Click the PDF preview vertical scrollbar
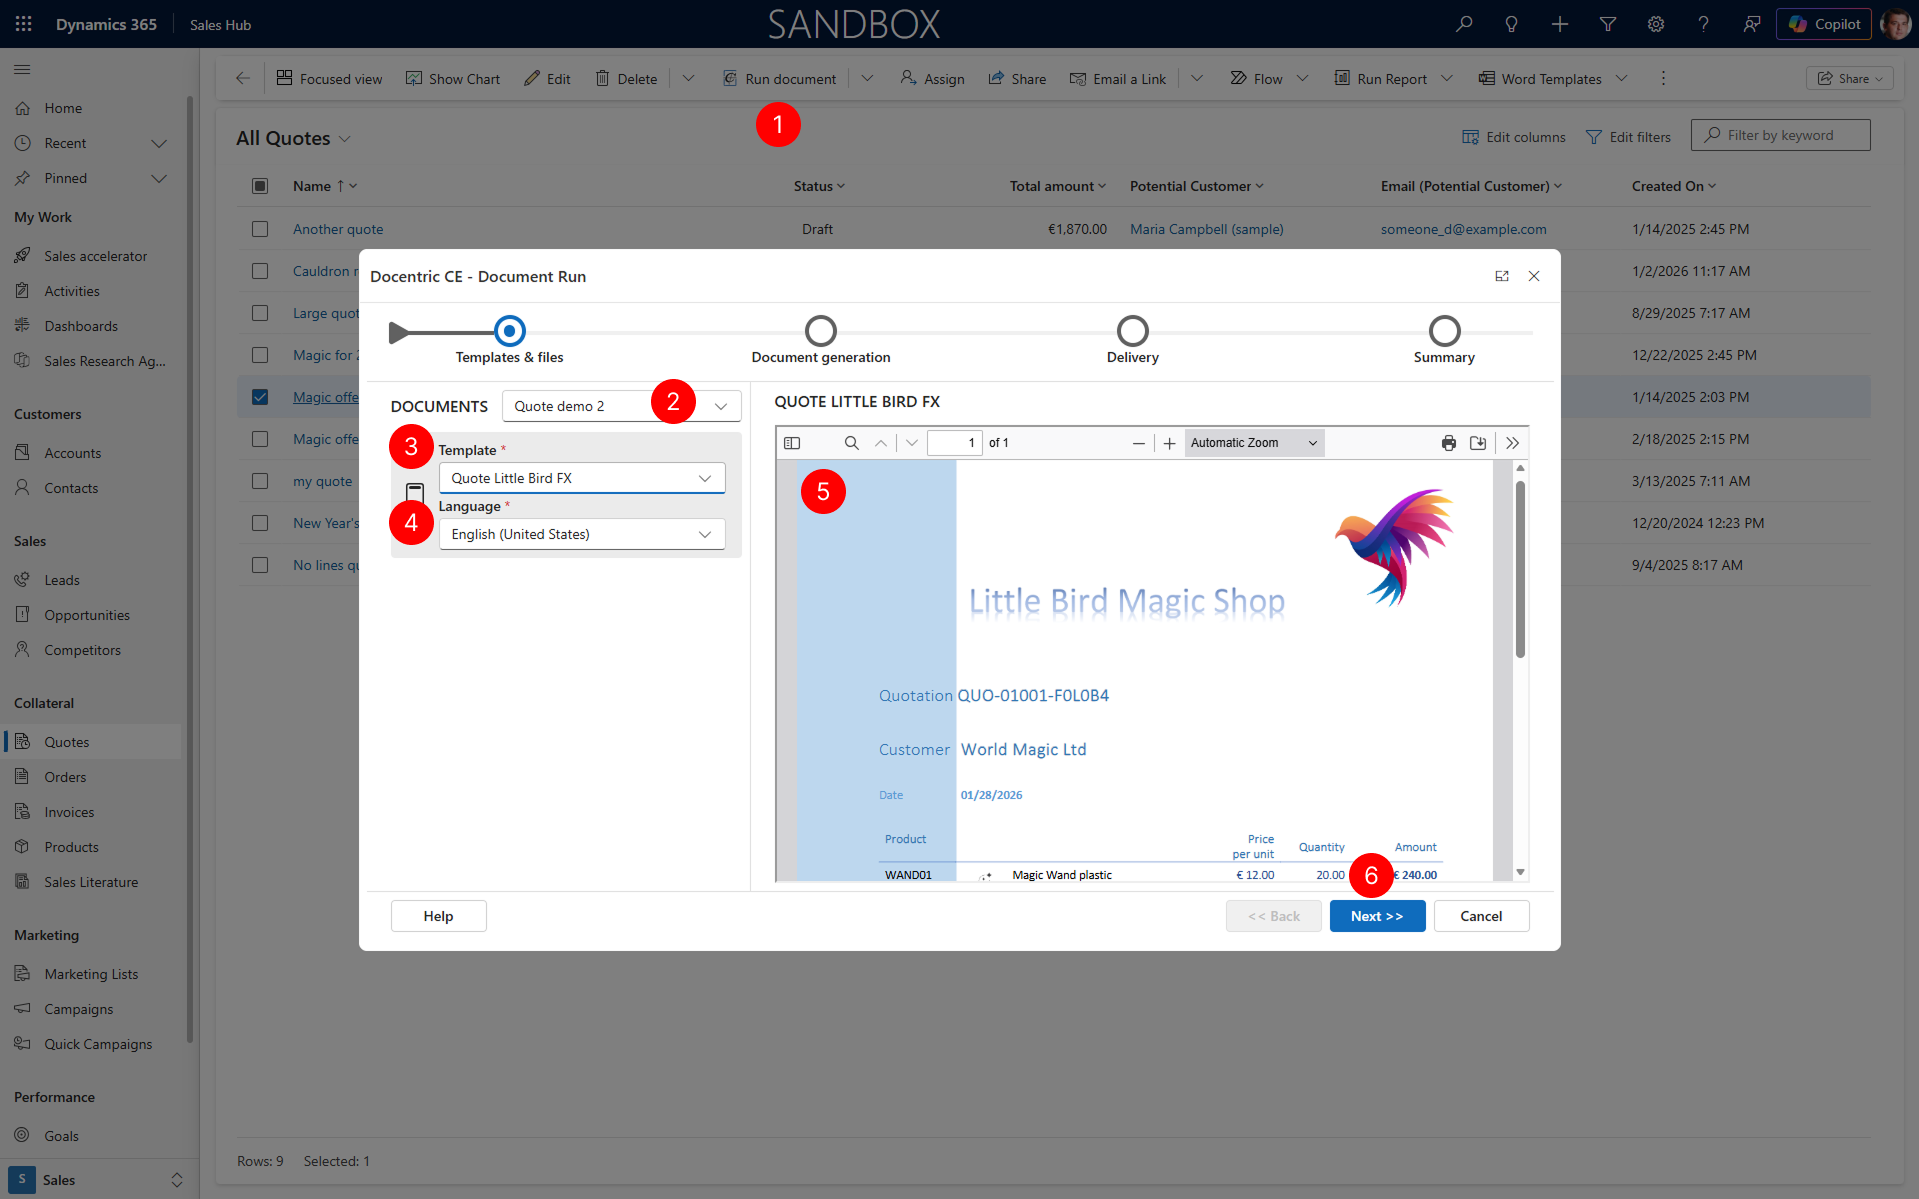This screenshot has width=1919, height=1199. tap(1520, 569)
